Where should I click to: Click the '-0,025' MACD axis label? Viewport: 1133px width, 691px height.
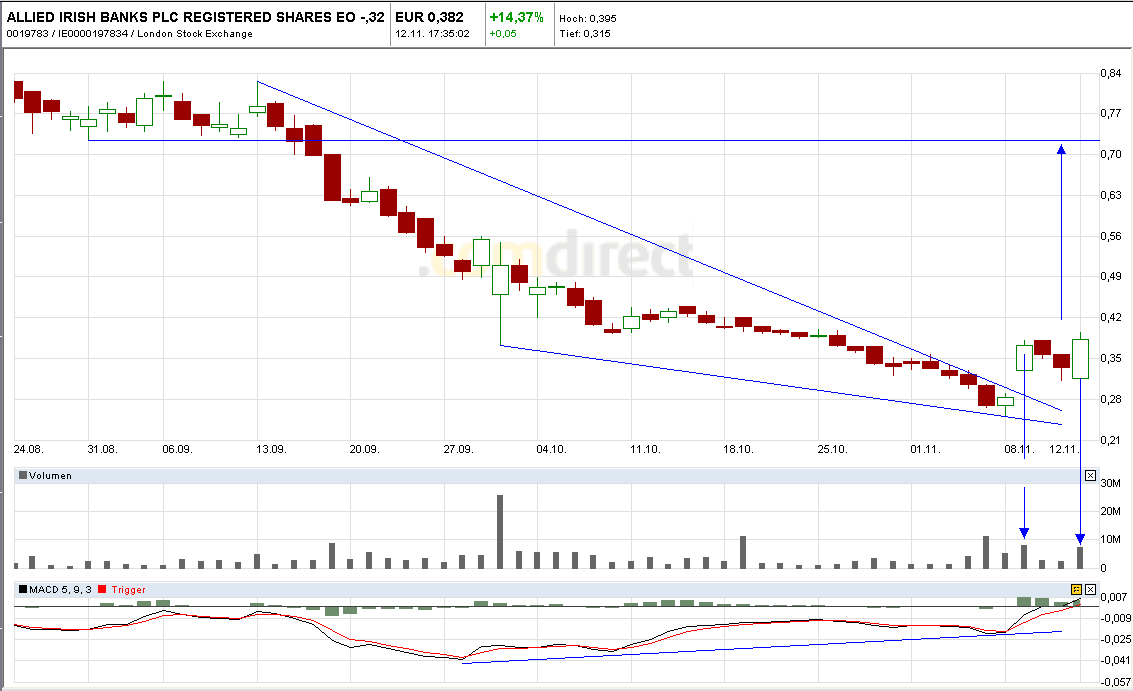(x=1114, y=639)
